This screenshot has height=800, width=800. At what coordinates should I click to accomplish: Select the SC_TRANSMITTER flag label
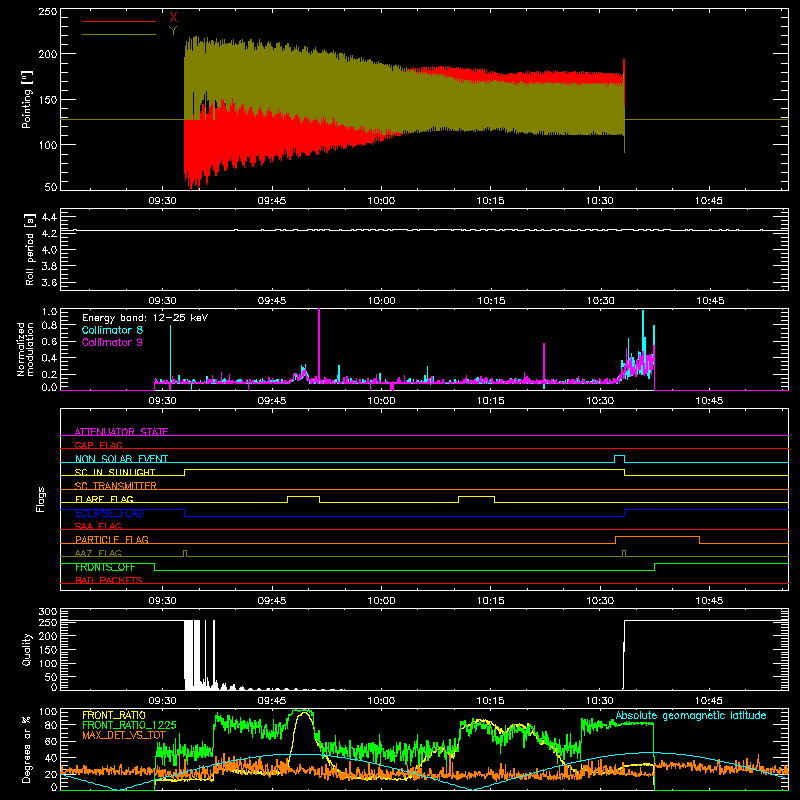(x=116, y=485)
